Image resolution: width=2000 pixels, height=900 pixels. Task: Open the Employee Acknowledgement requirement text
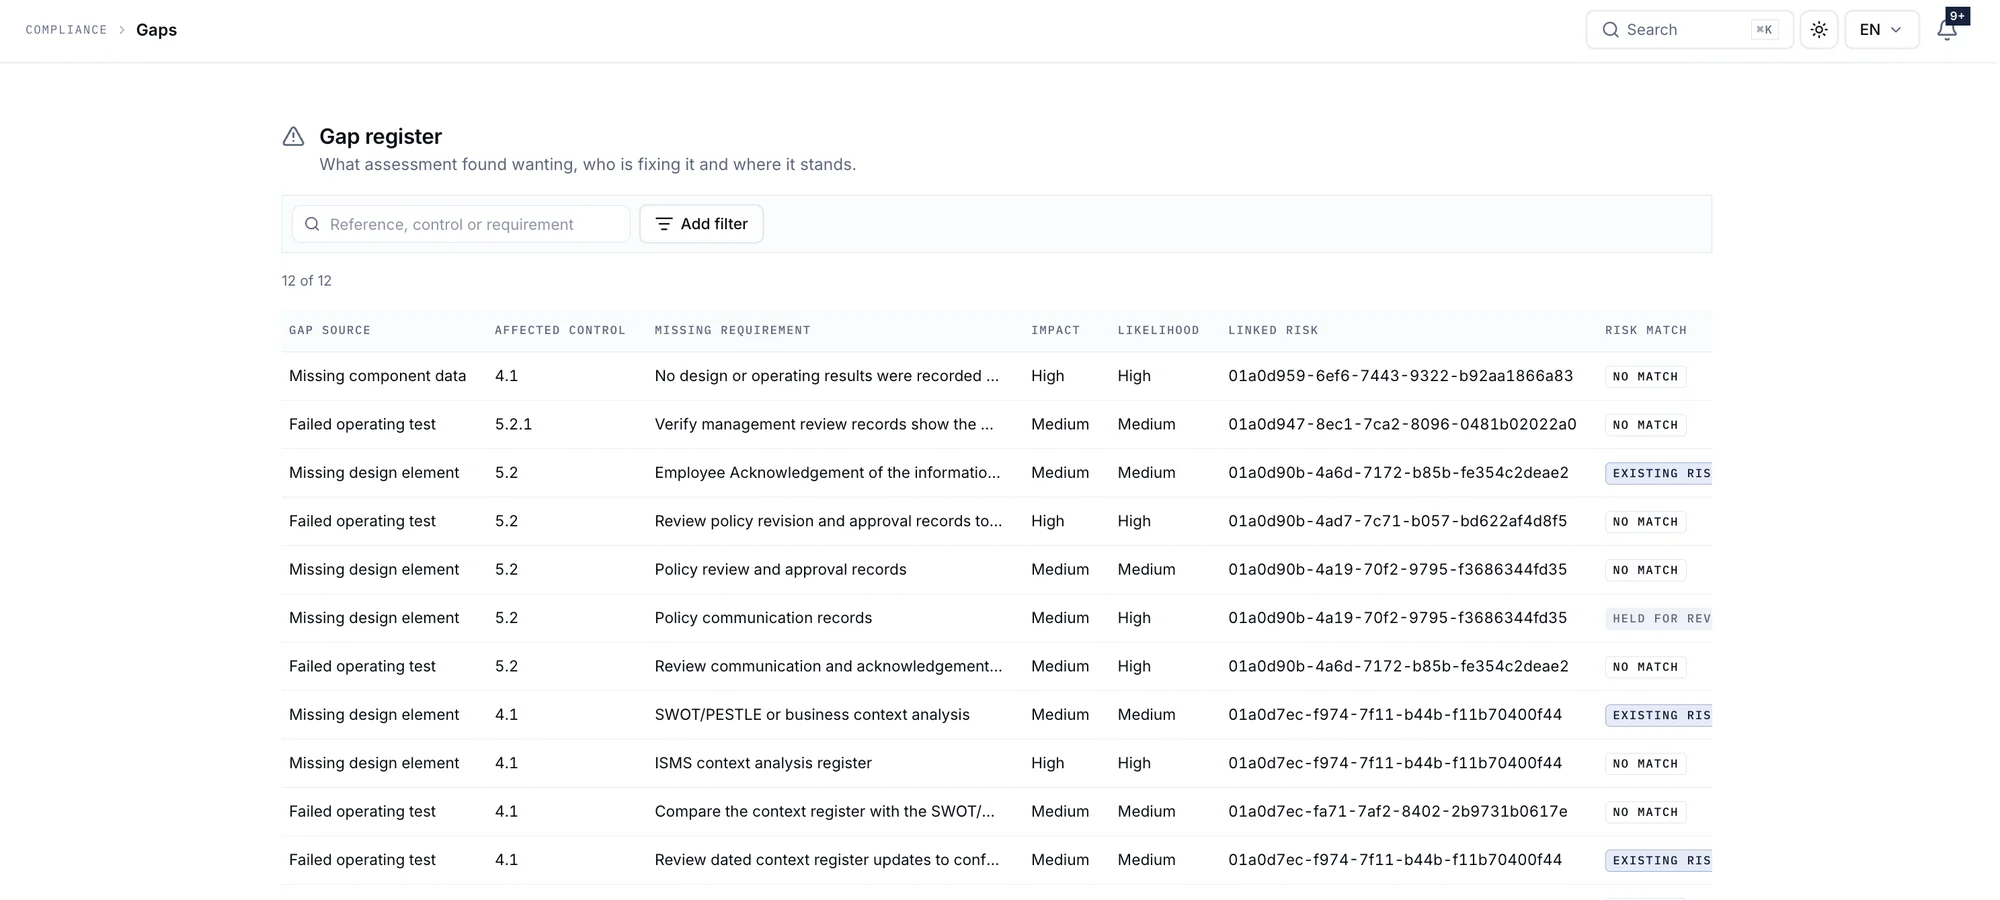[827, 473]
